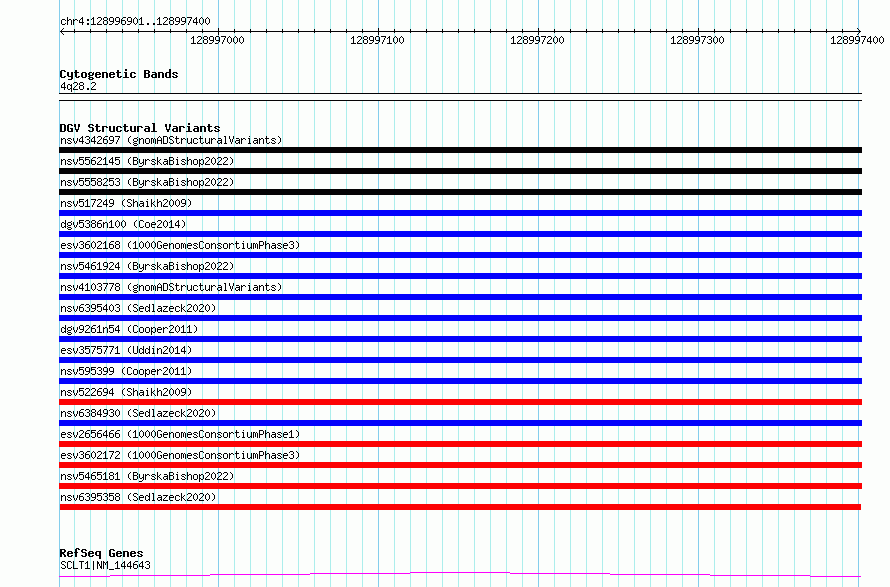Open variant nsv517249 Shaikh2009 label

pyautogui.click(x=126, y=203)
